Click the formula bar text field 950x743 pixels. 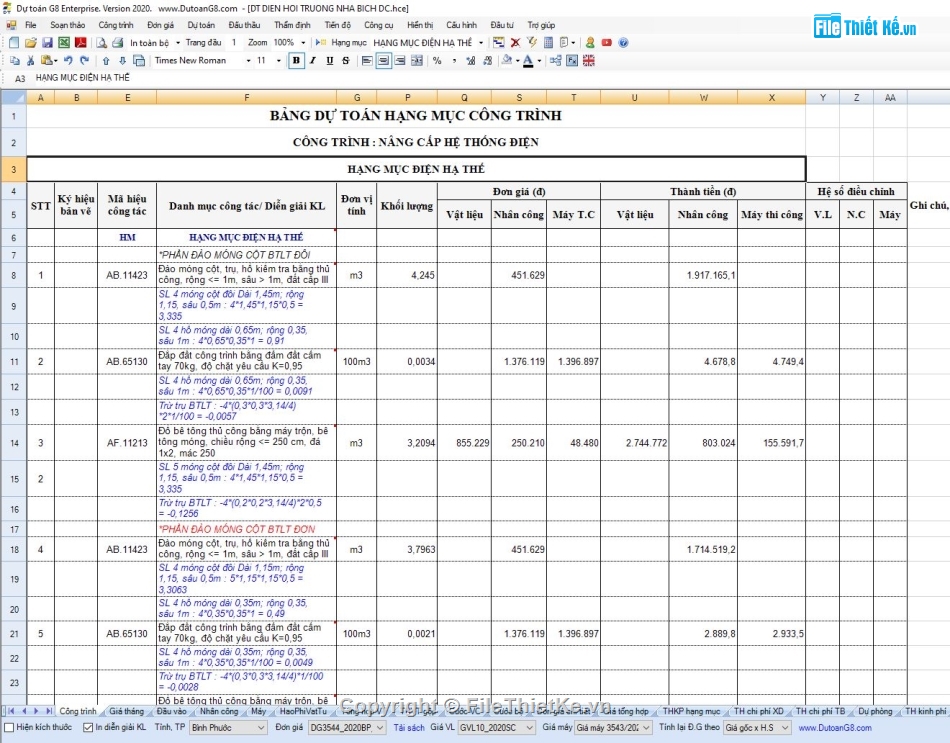(x=491, y=78)
